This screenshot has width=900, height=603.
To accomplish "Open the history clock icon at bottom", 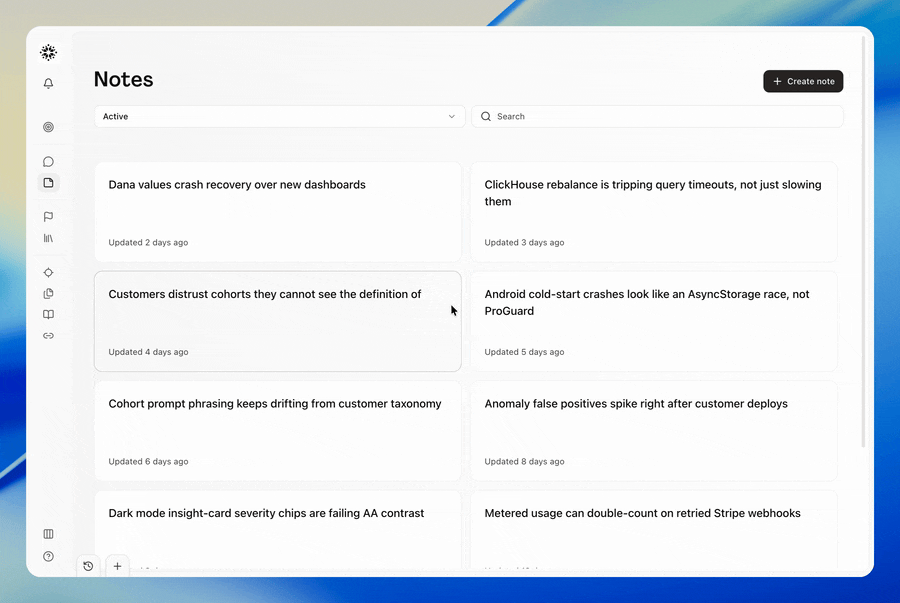I will click(88, 566).
